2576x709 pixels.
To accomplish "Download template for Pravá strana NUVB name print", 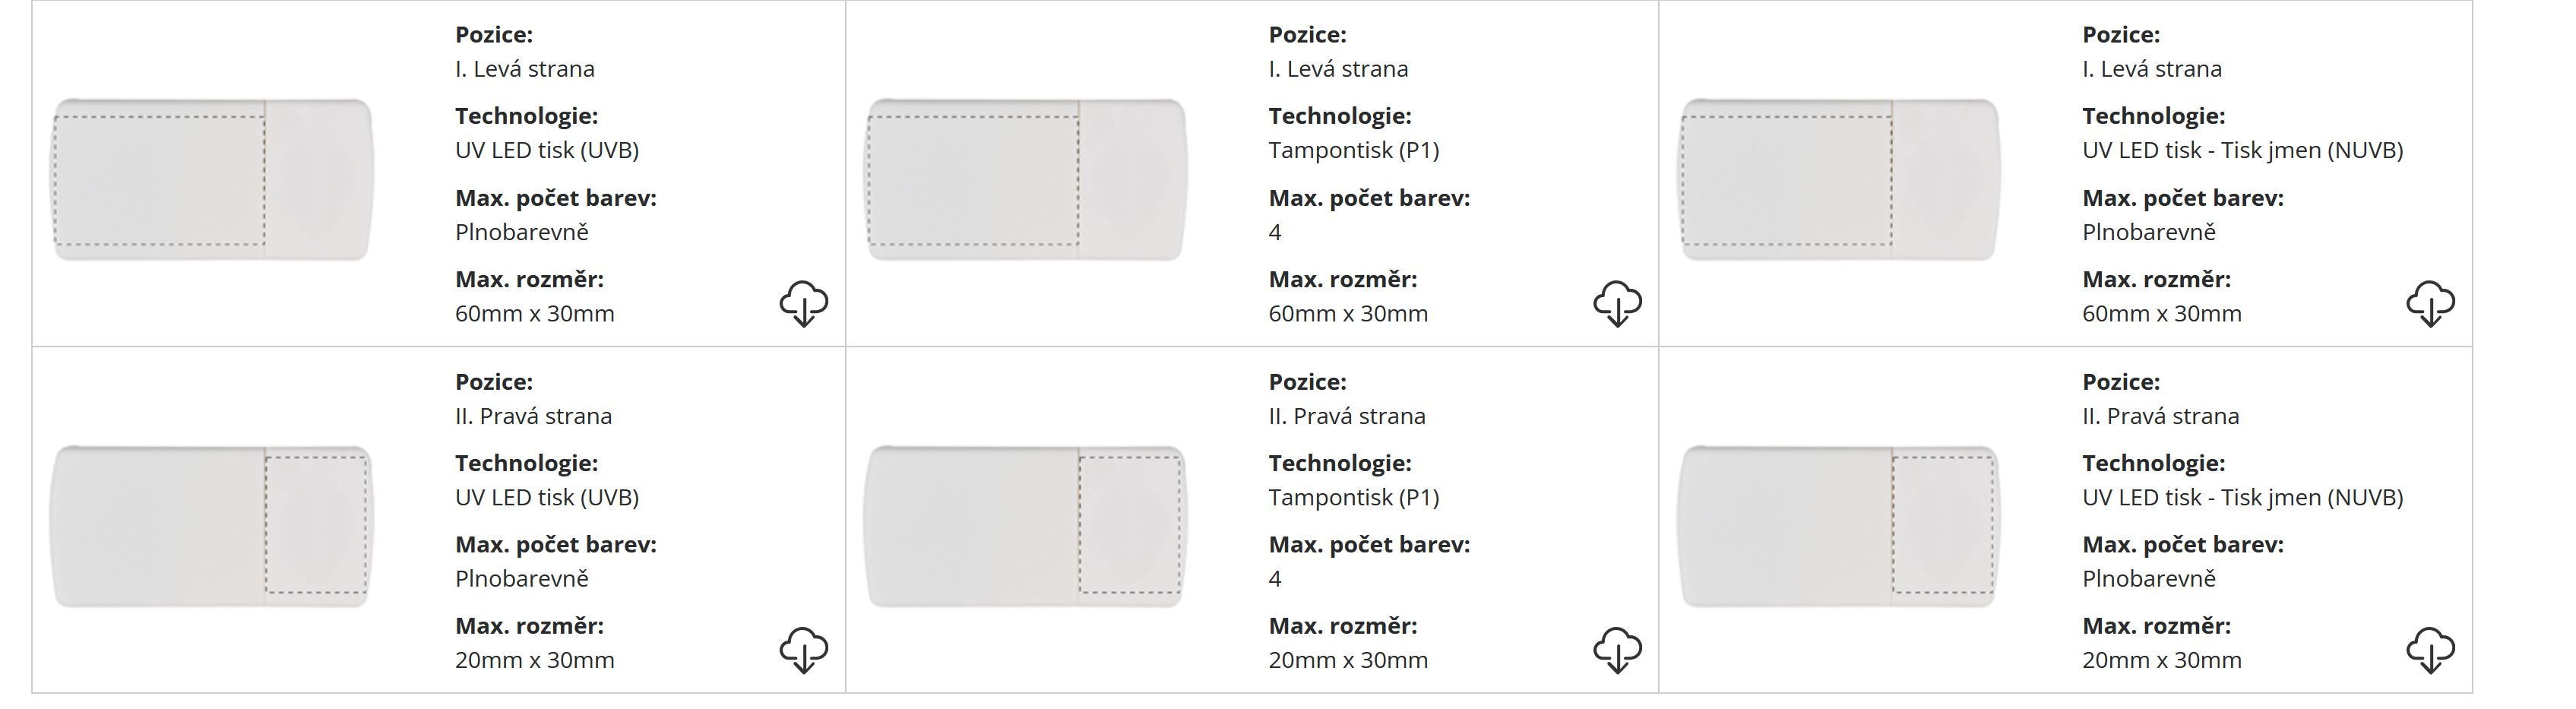I will 2430,650.
